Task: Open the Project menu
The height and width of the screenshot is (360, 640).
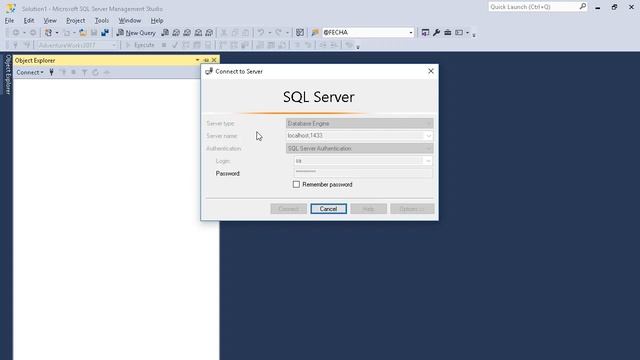Action: click(x=76, y=20)
